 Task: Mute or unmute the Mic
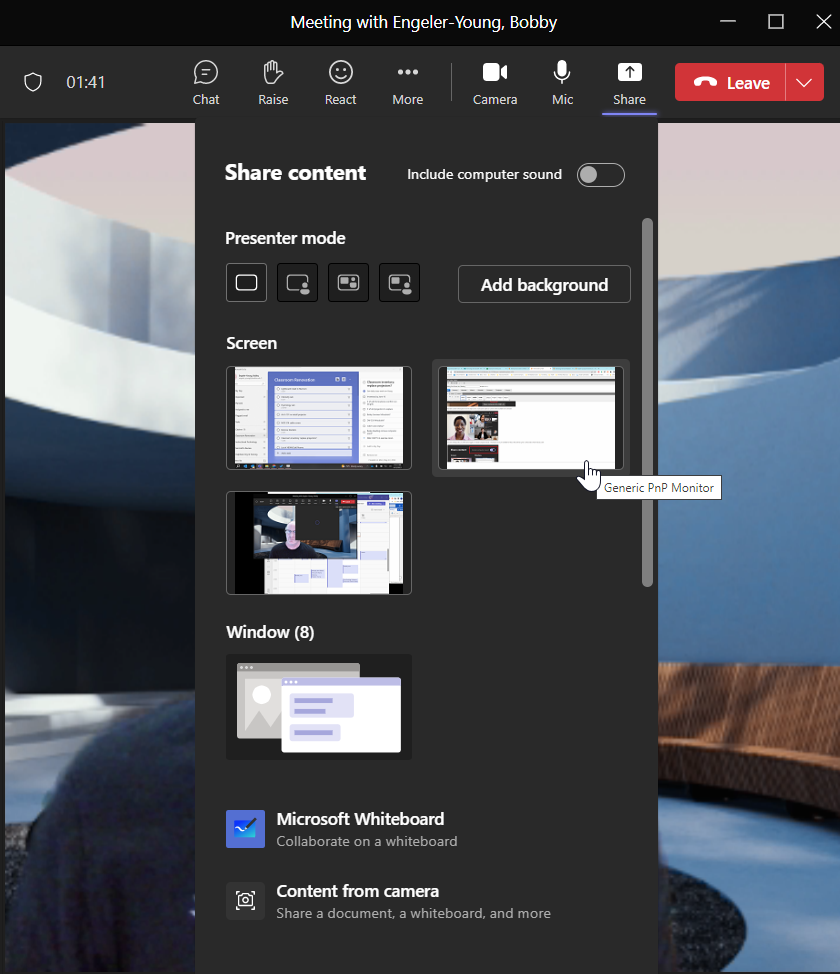(x=562, y=83)
